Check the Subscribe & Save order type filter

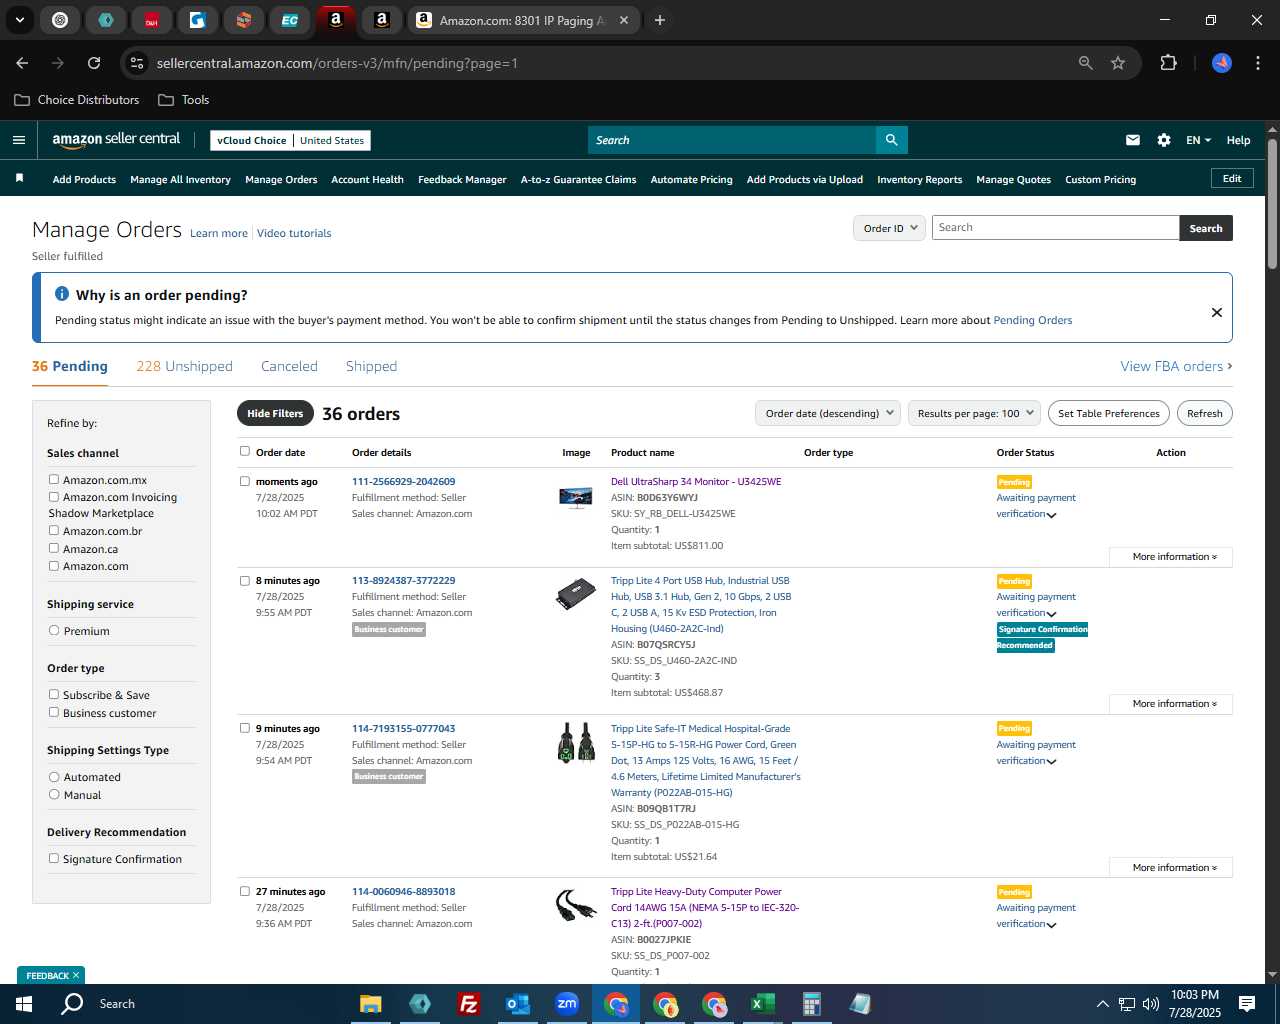(x=54, y=694)
